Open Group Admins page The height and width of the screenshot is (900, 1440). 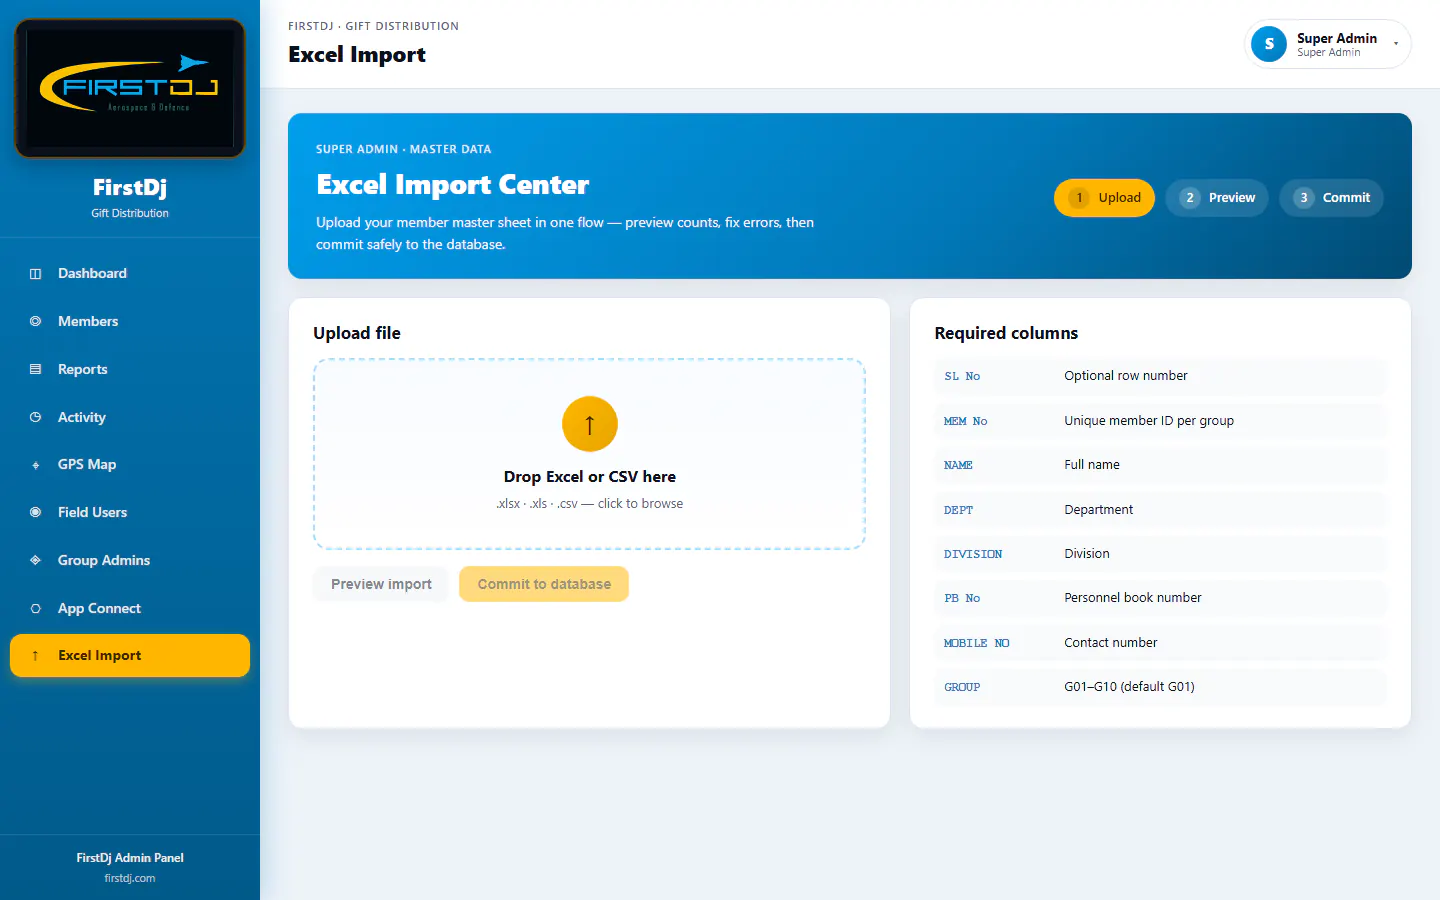[130, 561]
